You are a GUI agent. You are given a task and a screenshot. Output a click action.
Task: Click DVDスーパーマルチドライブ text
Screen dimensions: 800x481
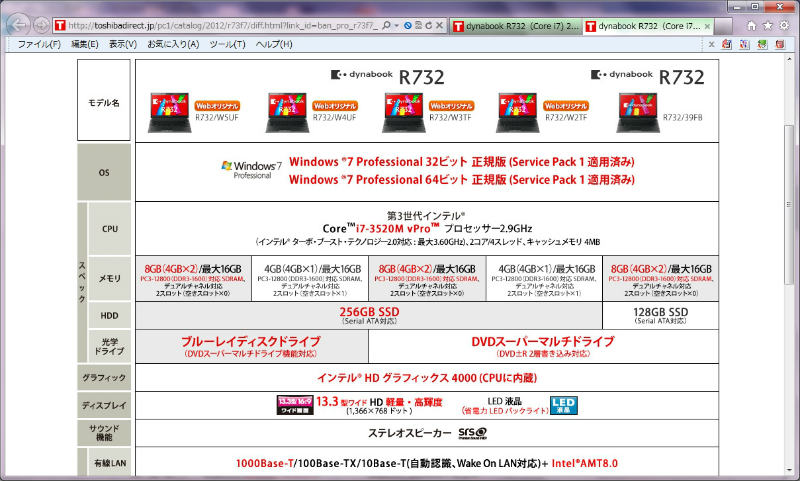543,341
